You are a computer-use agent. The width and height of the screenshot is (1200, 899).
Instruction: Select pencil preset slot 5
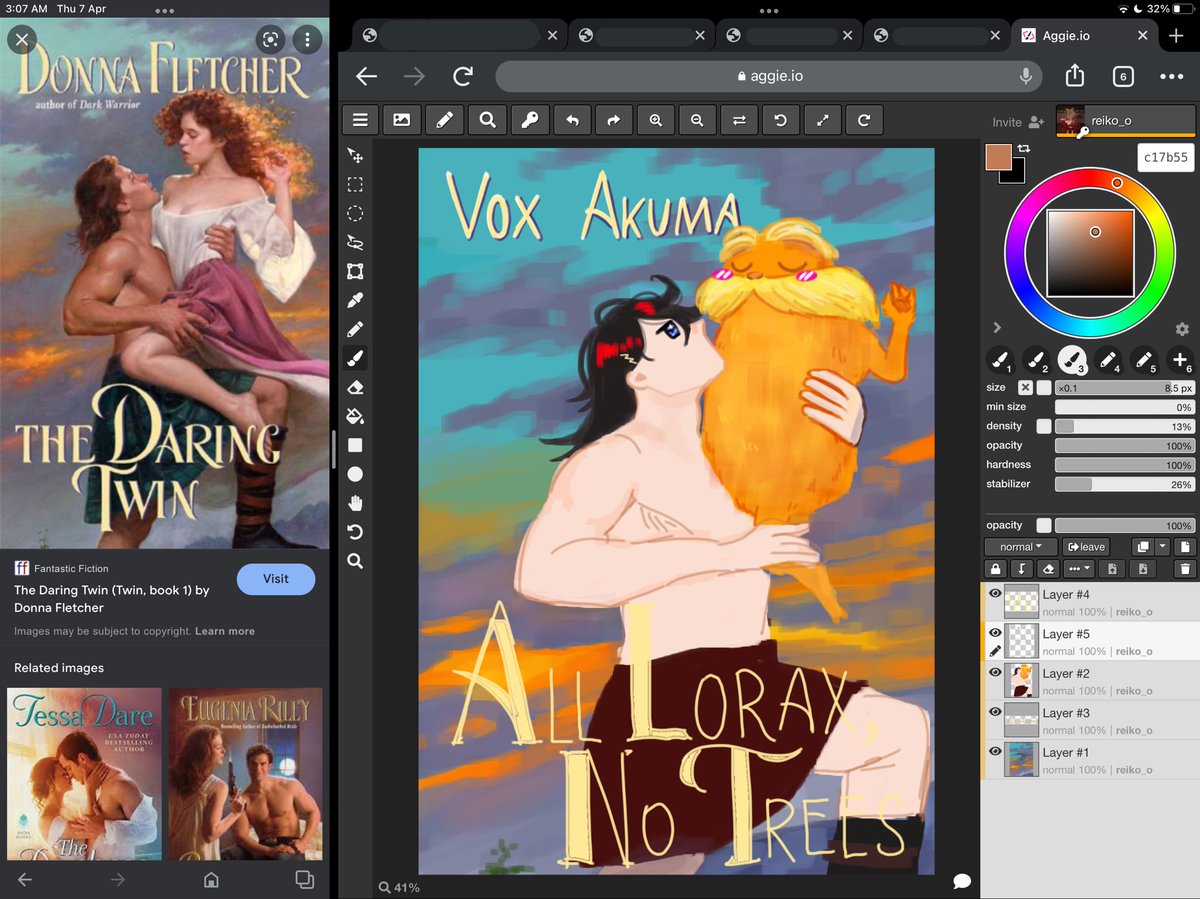coord(1144,360)
